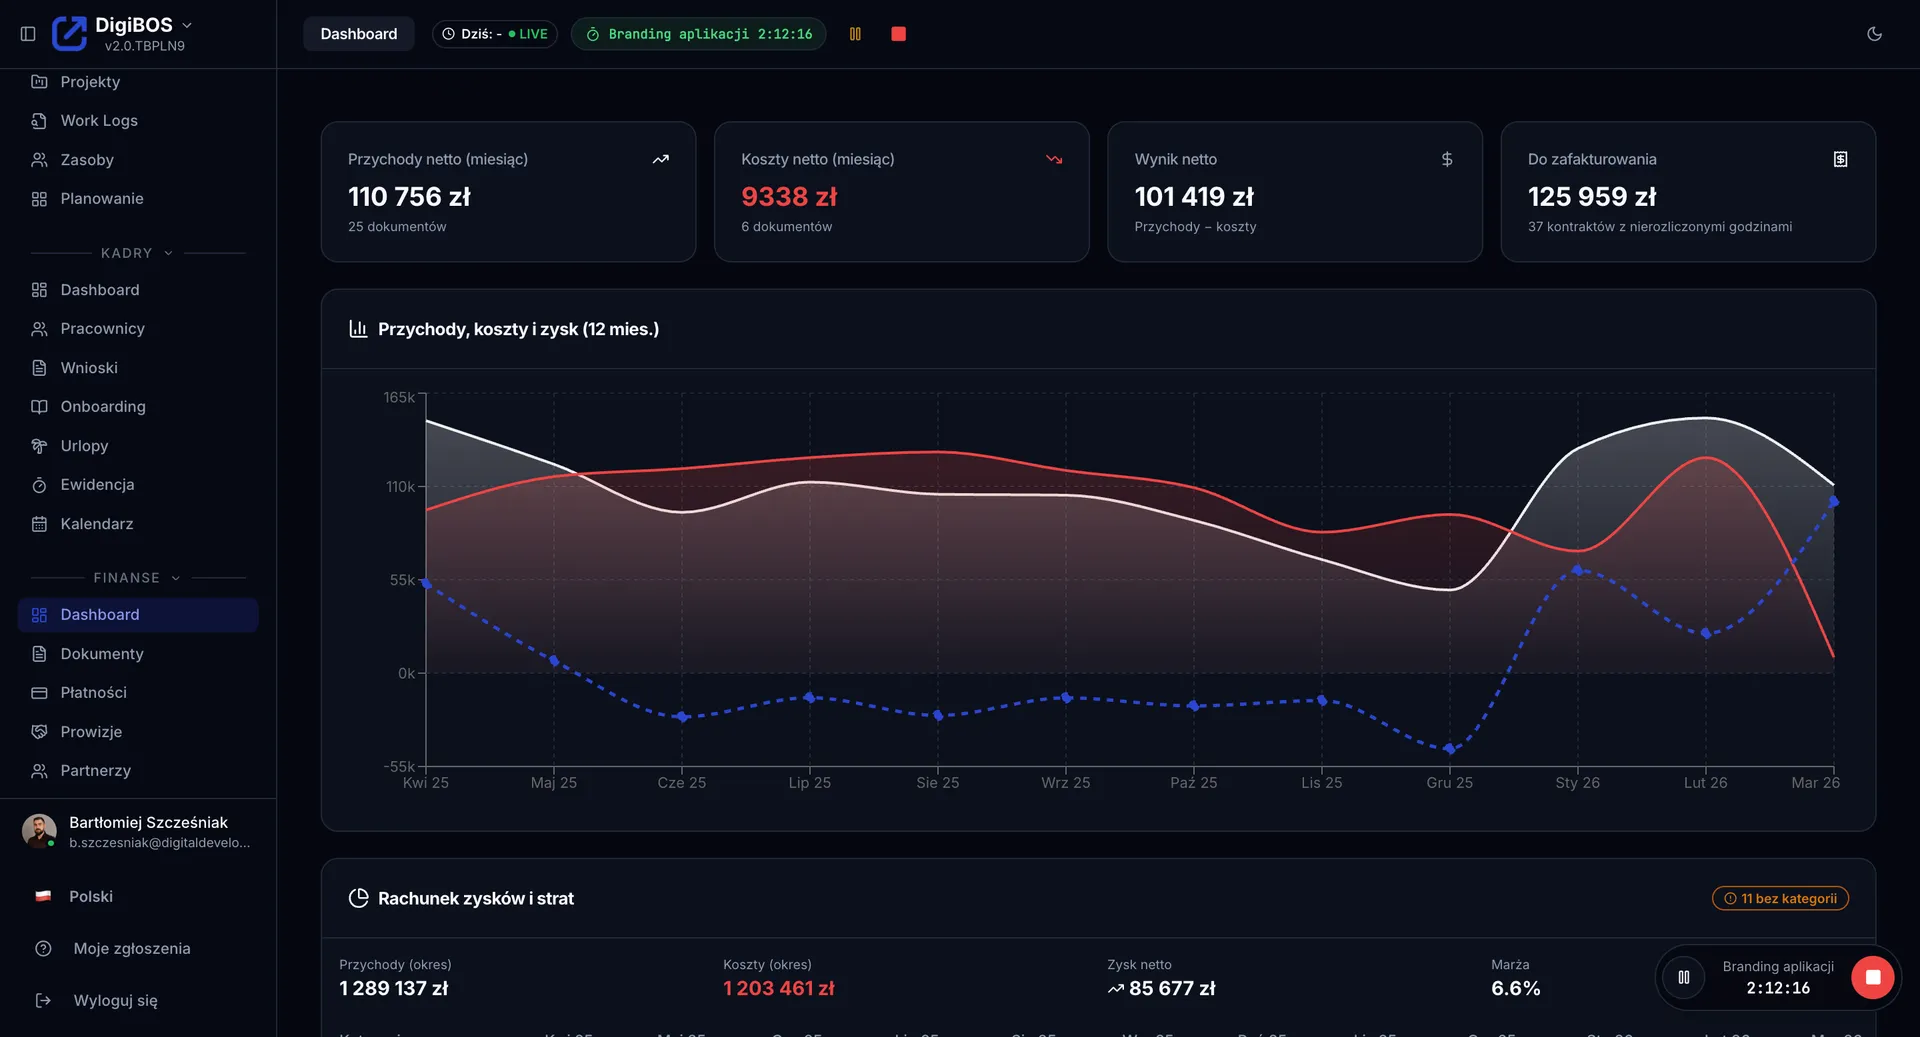Select the Dashboard tab in the top bar

pyautogui.click(x=358, y=34)
